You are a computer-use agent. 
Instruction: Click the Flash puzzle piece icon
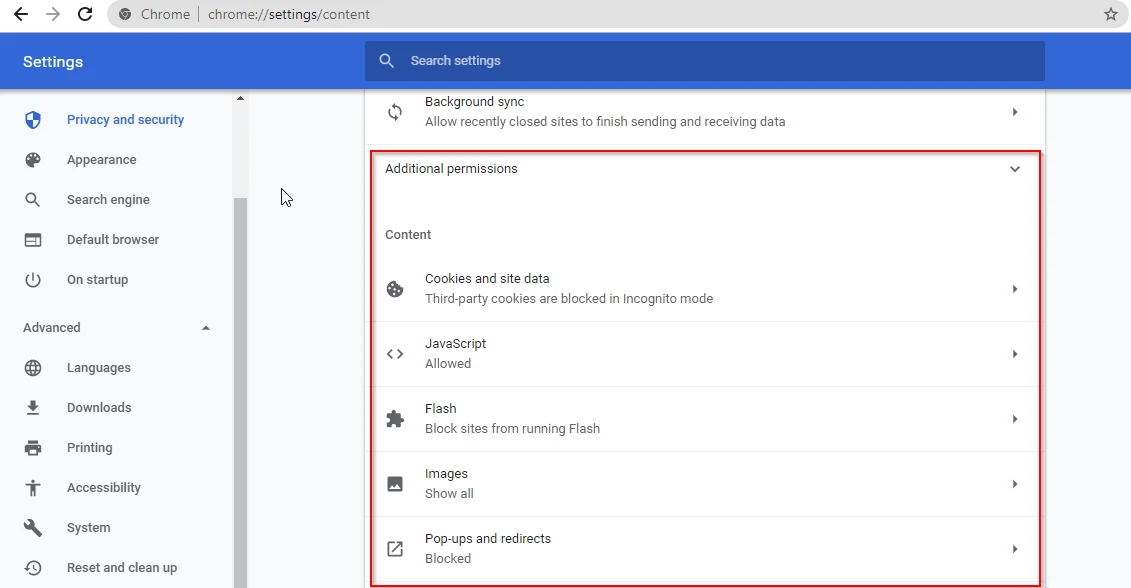(x=395, y=419)
